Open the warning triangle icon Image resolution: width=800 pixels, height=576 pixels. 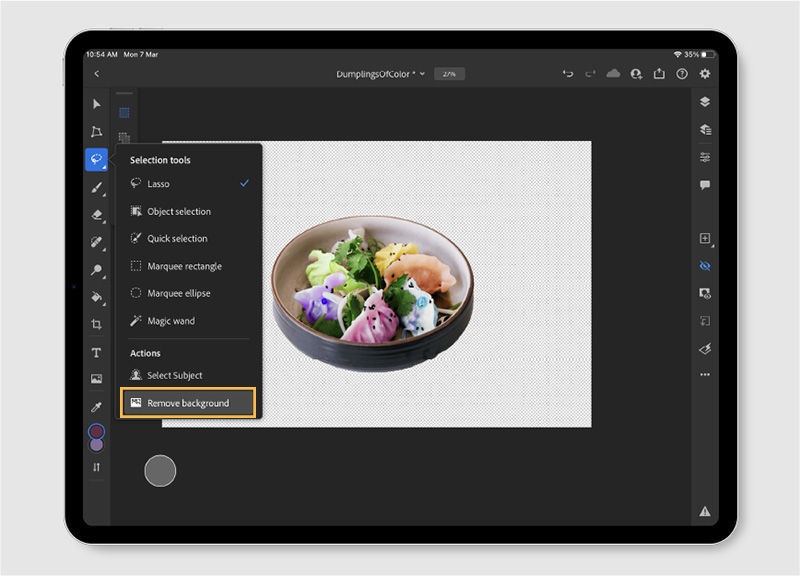point(705,511)
